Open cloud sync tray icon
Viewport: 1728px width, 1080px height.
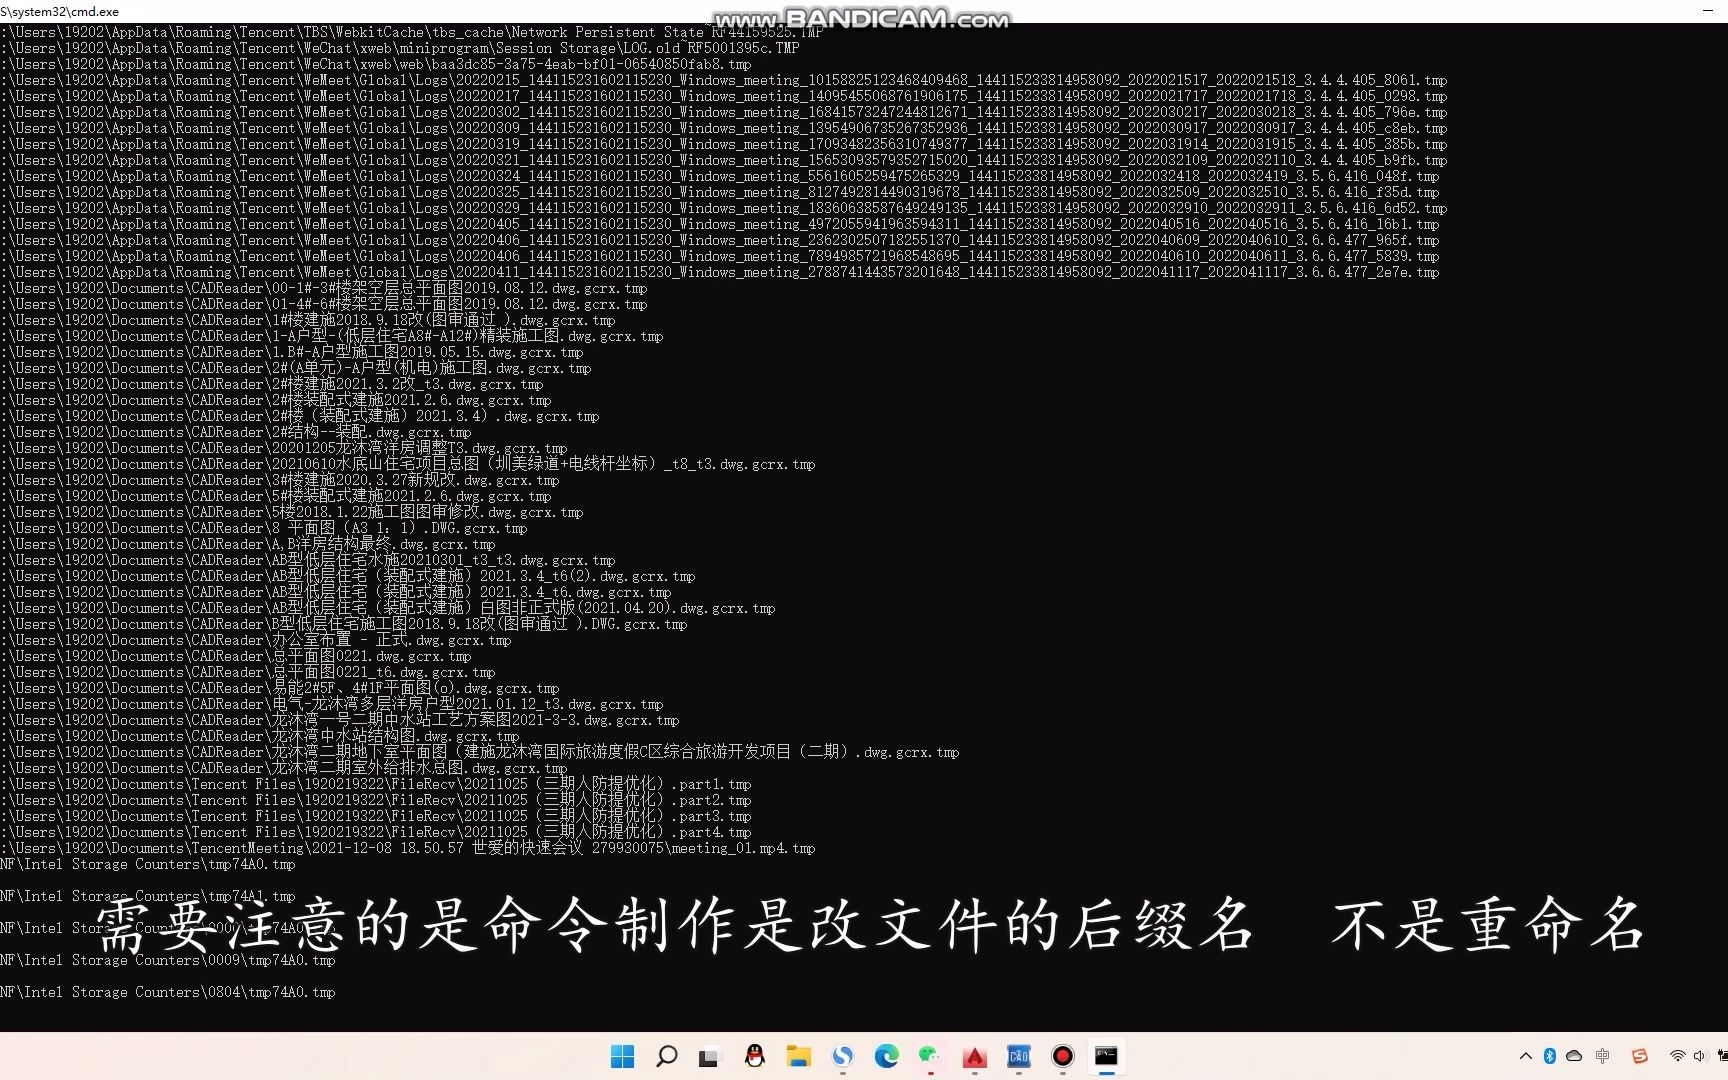[x=1574, y=1056]
